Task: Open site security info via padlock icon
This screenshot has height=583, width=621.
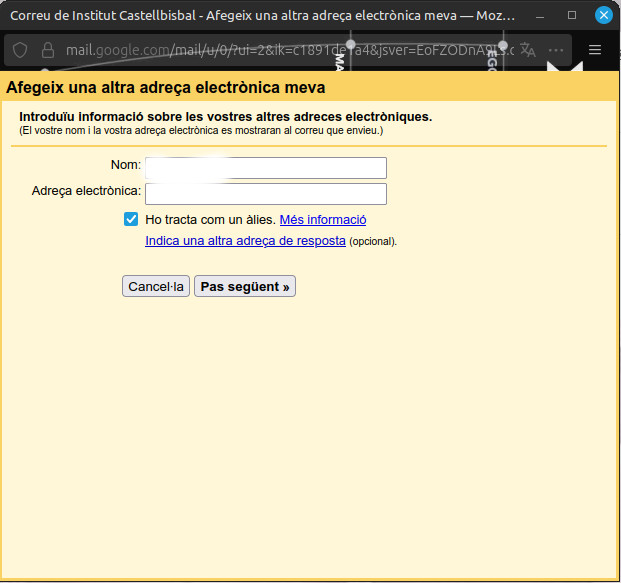Action: pos(46,50)
